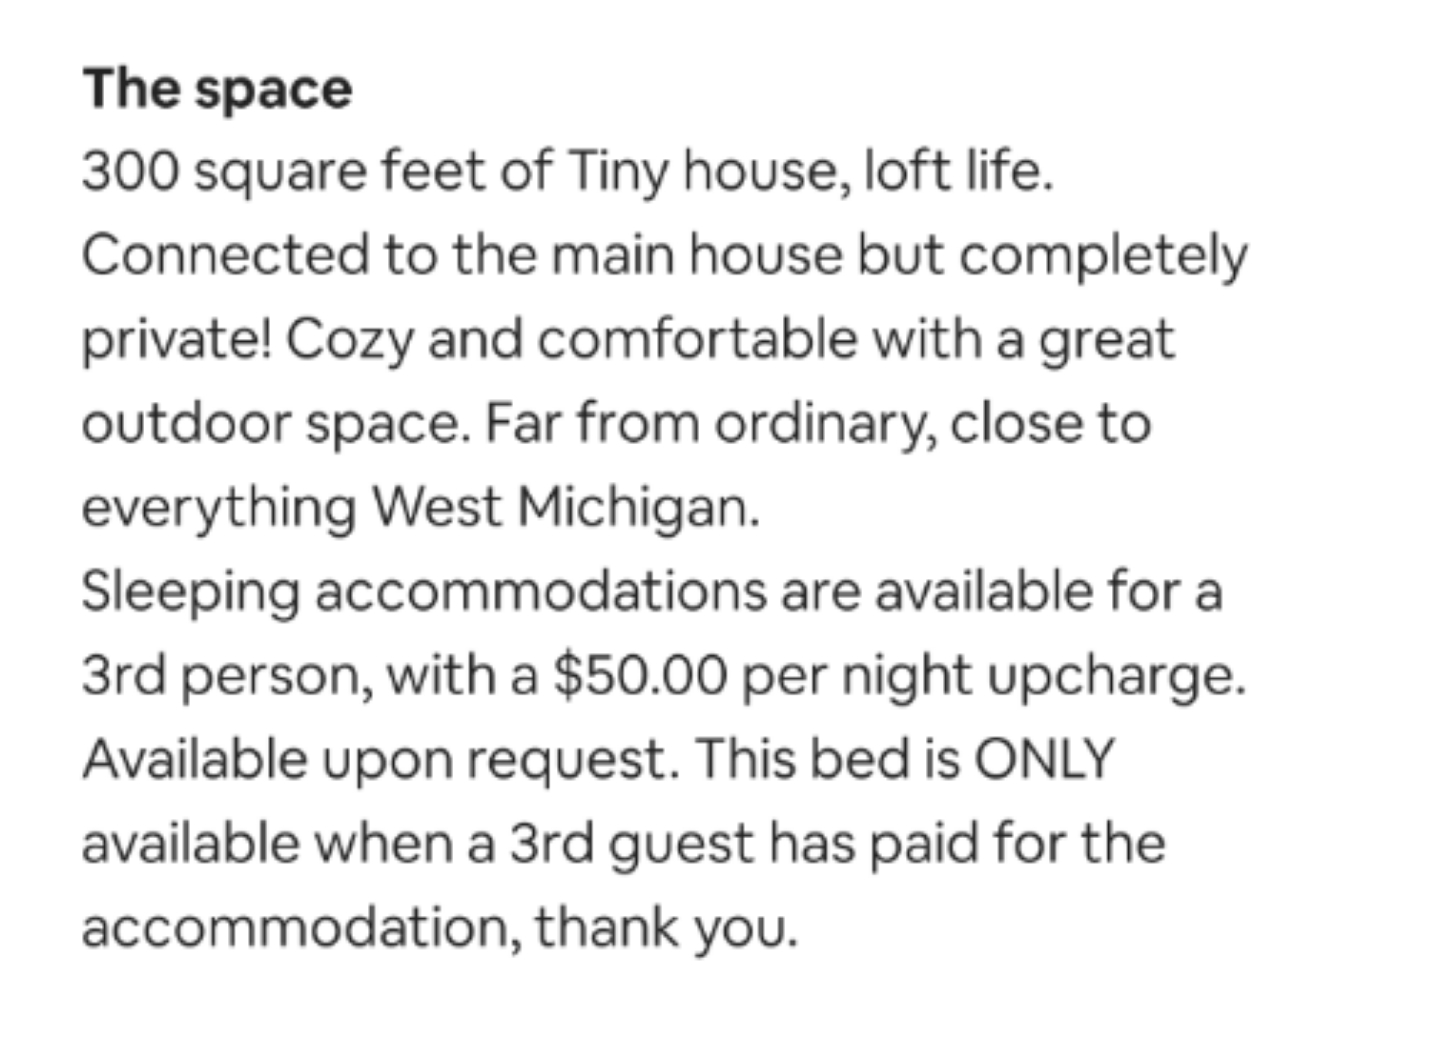Click "The space" heading
Image resolution: width=1436 pixels, height=1037 pixels.
tap(217, 89)
